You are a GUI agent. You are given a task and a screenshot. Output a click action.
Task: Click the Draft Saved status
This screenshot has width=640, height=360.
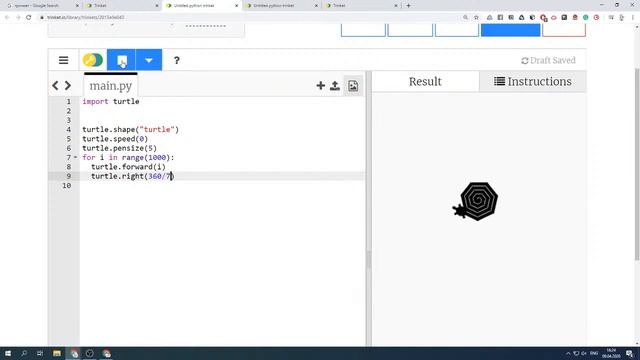[548, 60]
